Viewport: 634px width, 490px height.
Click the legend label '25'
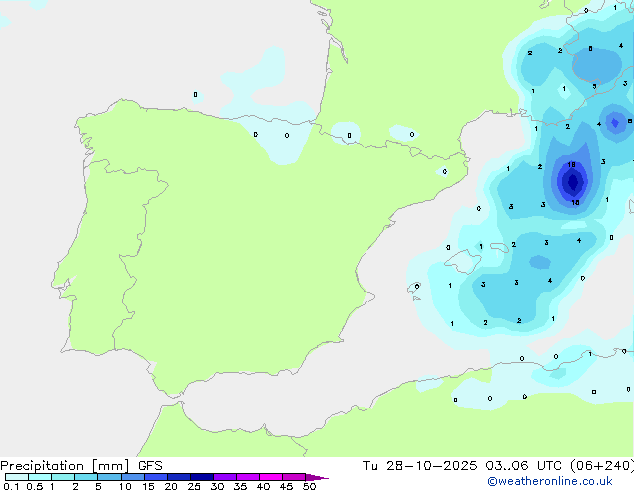pos(194,486)
